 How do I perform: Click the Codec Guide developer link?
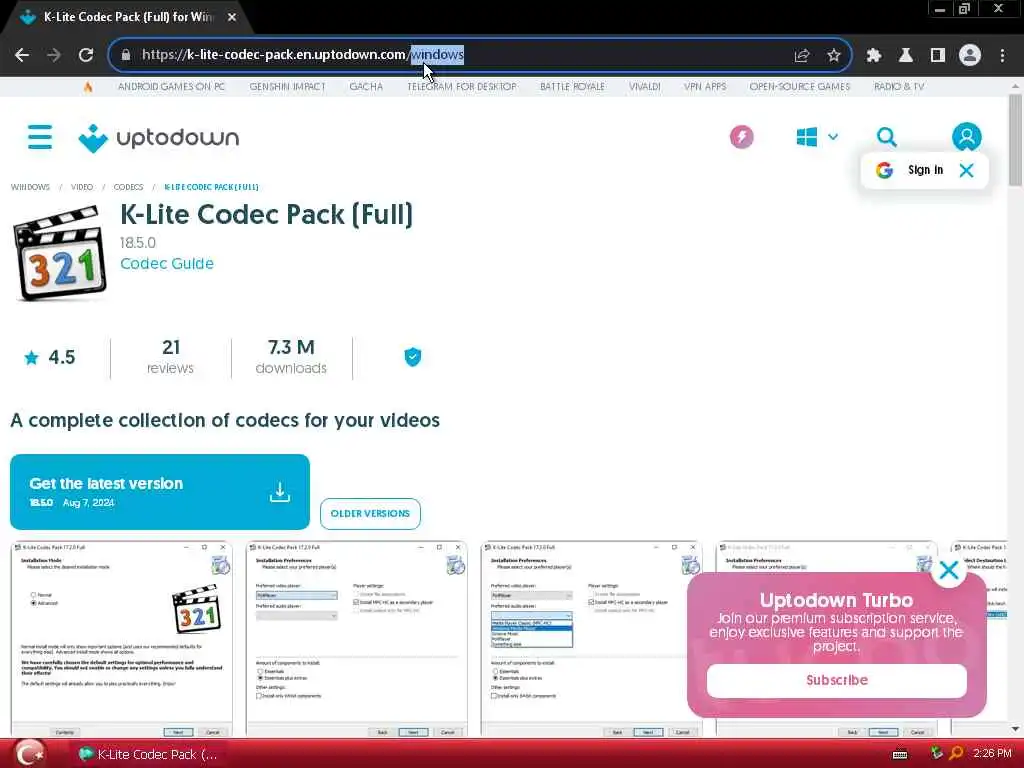(x=167, y=263)
